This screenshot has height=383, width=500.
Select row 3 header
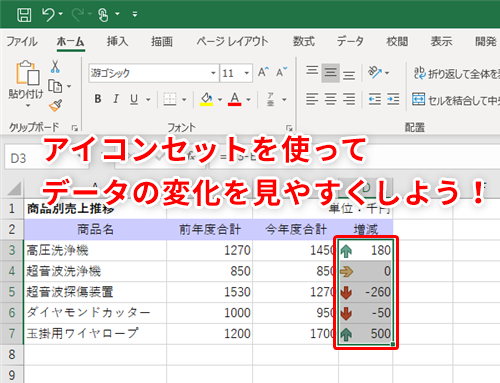click(12, 250)
